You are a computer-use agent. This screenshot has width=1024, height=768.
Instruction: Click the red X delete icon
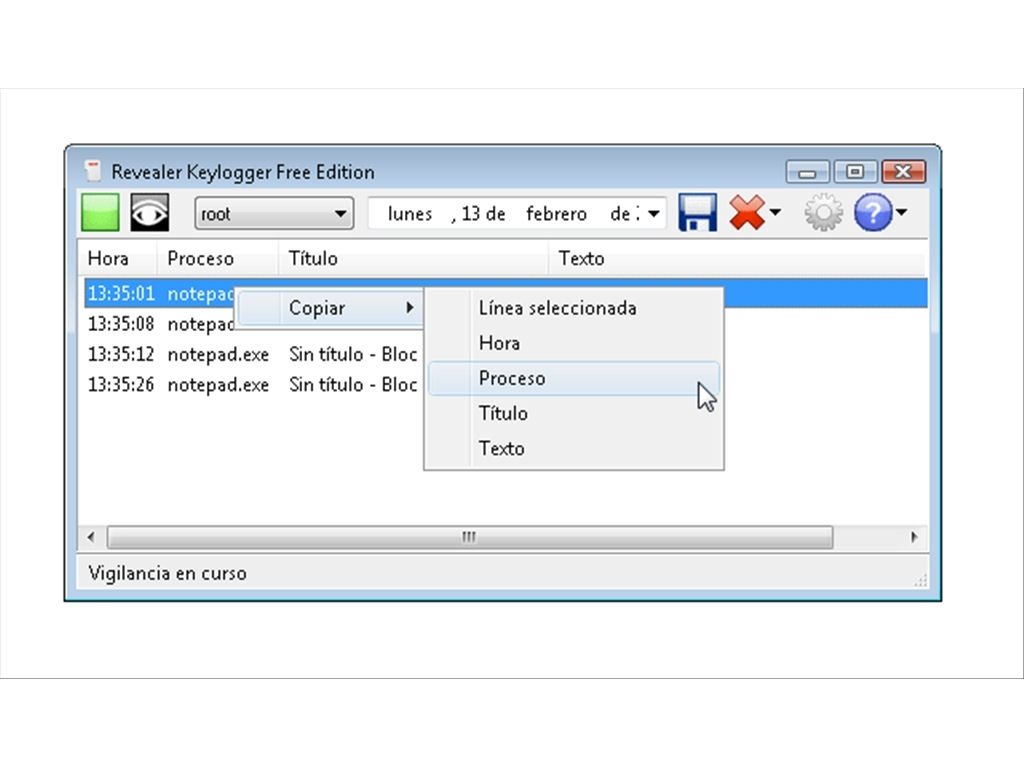click(x=746, y=212)
